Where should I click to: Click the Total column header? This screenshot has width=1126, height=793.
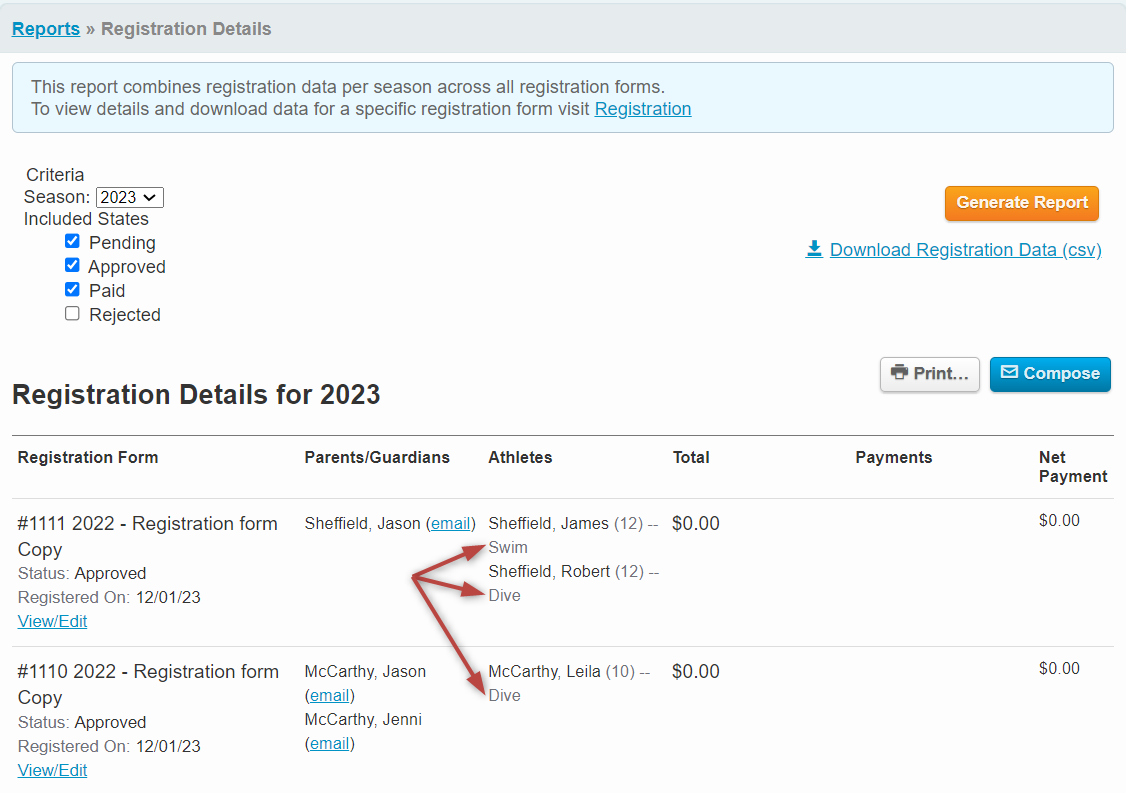[691, 458]
